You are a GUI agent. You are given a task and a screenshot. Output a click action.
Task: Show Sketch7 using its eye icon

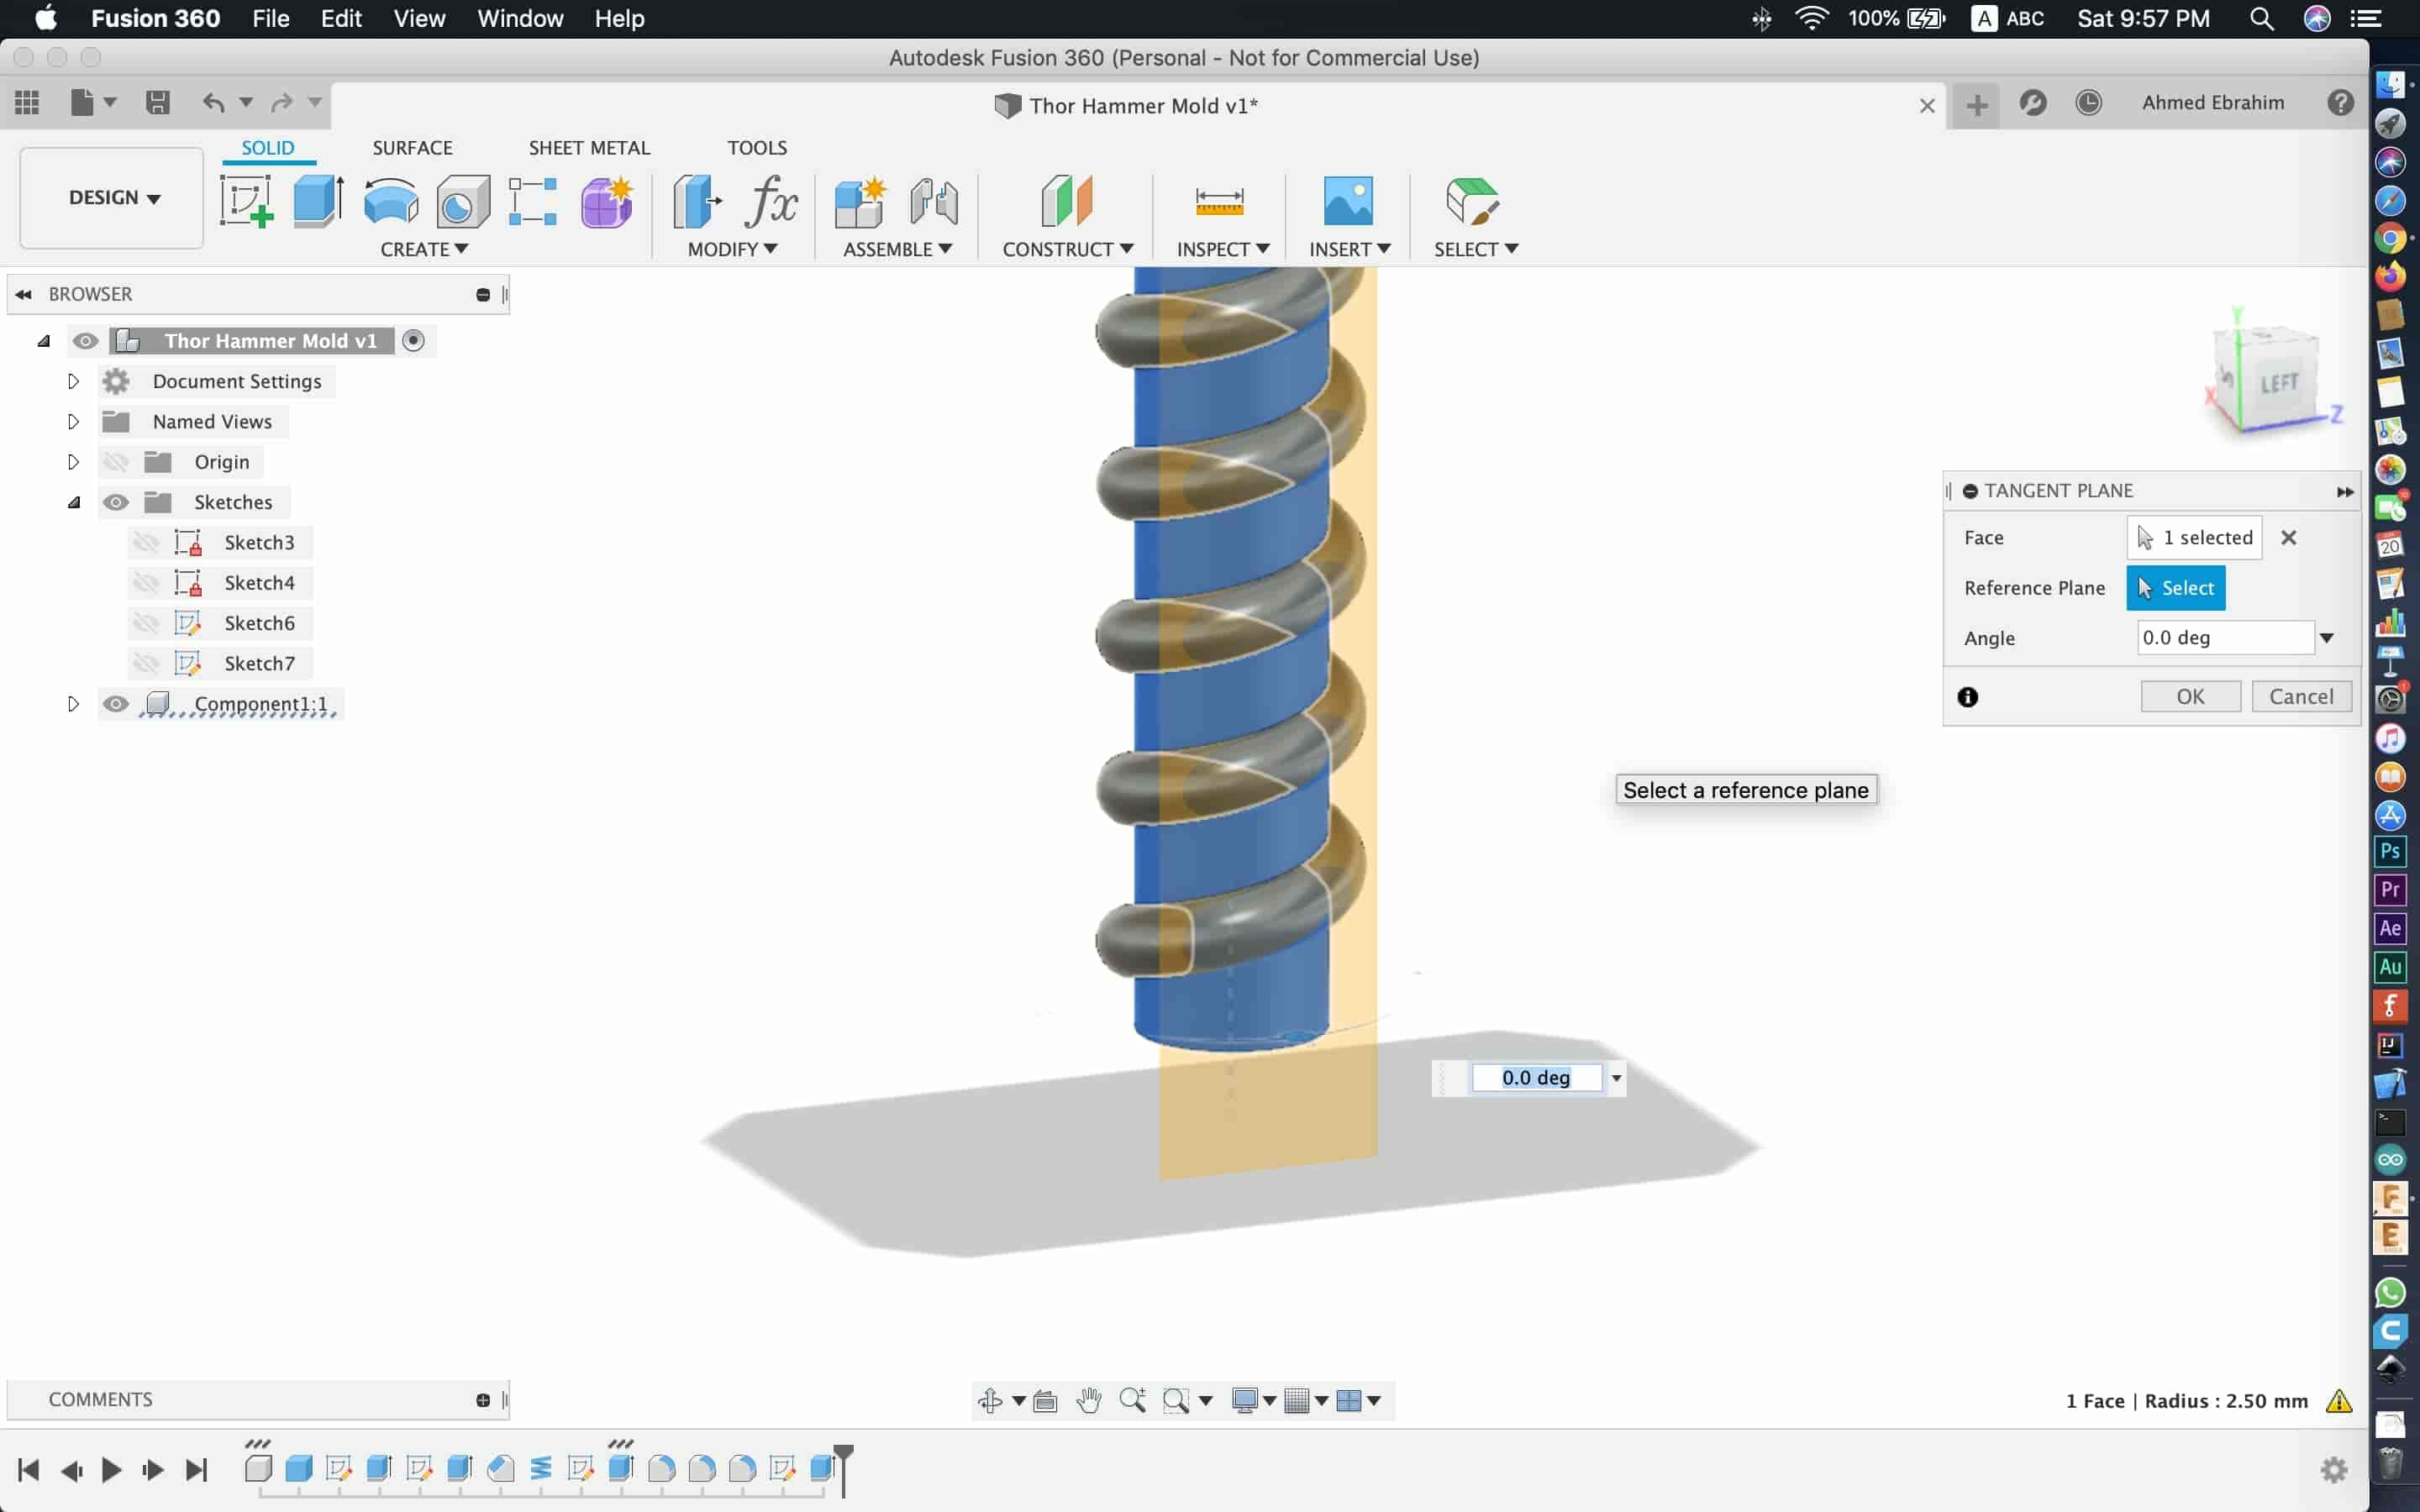[146, 663]
